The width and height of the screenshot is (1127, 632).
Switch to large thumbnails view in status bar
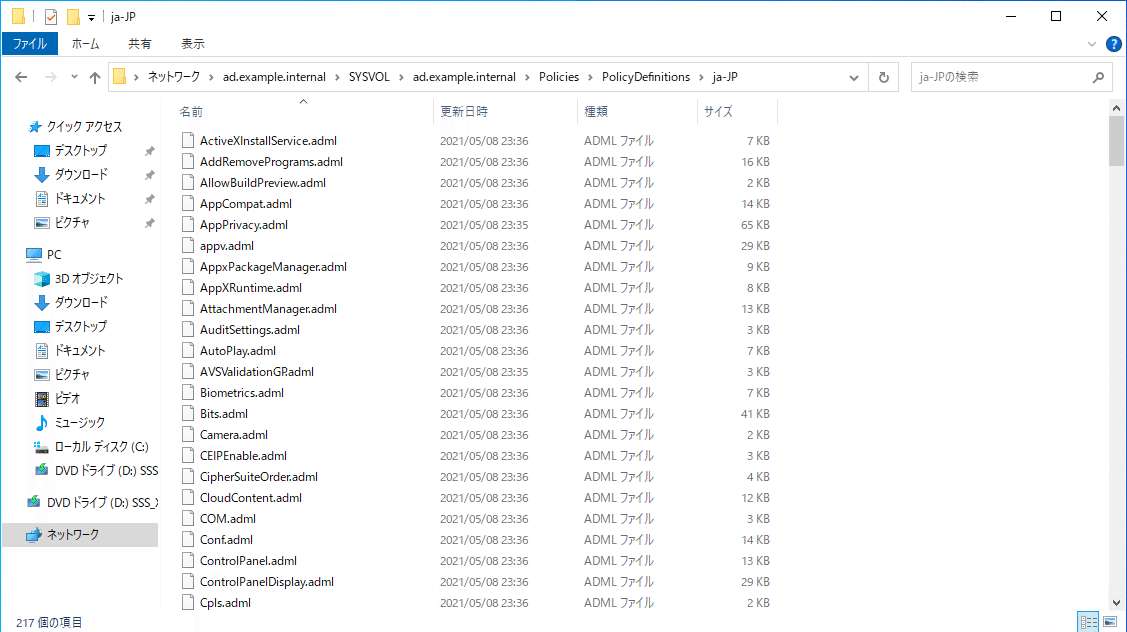(1108, 621)
